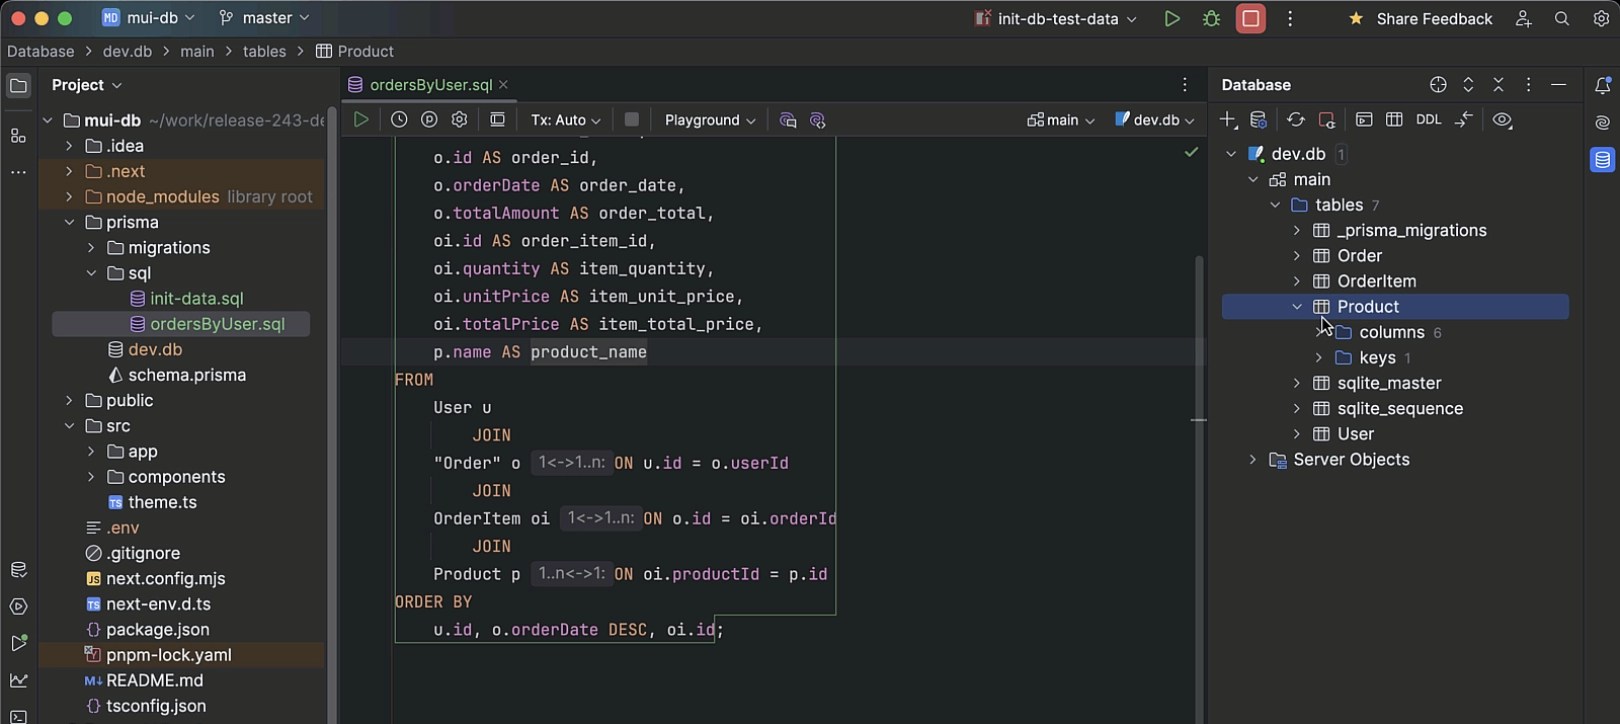The height and width of the screenshot is (724, 1620).
Task: Refresh the database tree
Action: click(x=1296, y=120)
